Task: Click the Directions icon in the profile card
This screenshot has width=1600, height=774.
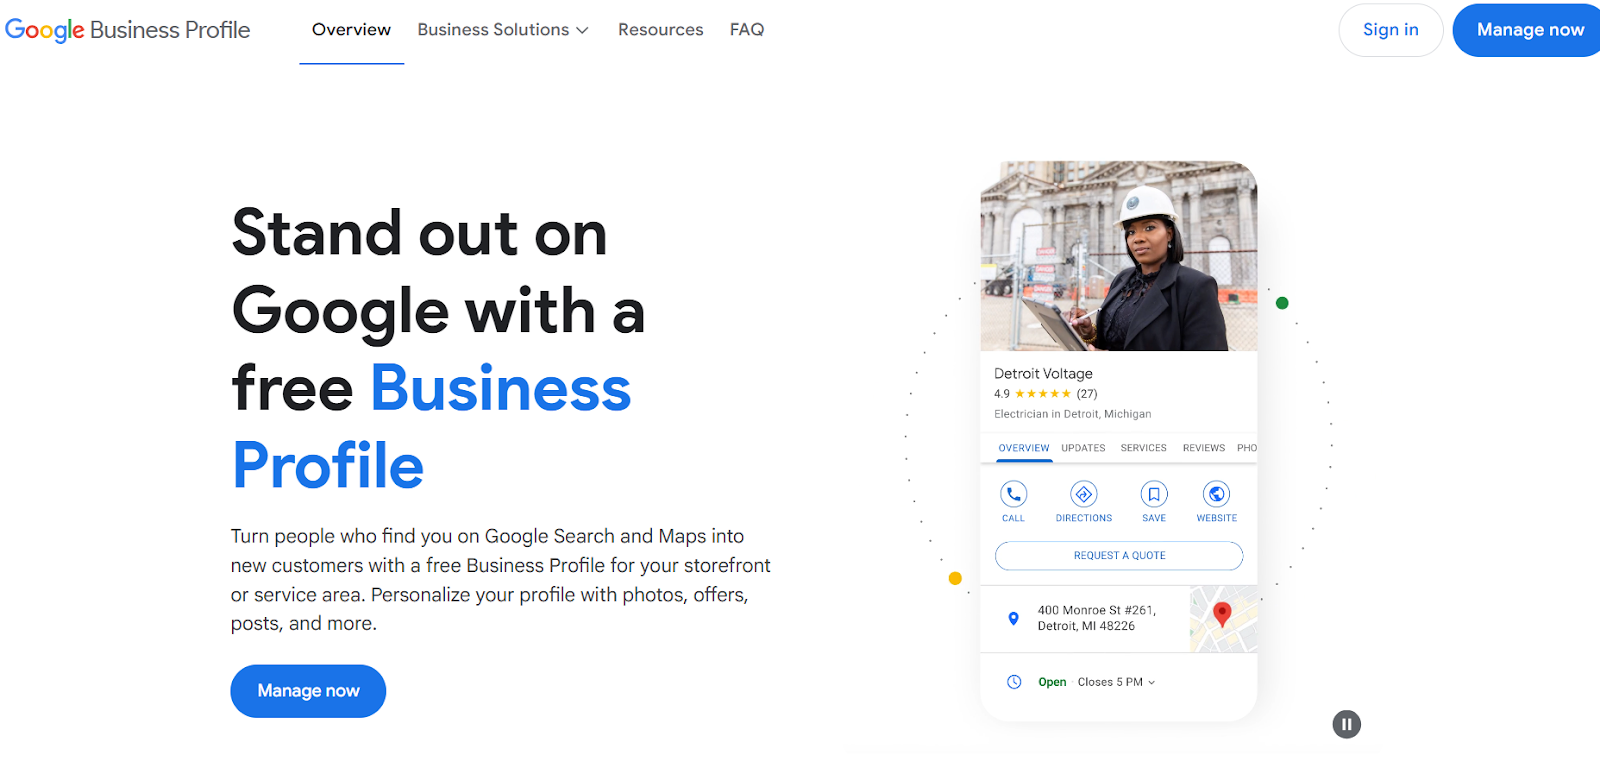Action: tap(1084, 494)
